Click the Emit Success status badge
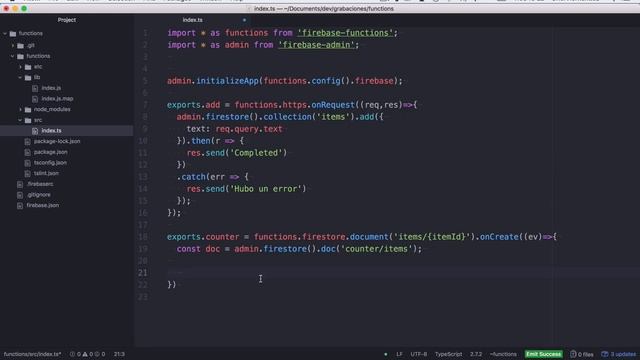The width and height of the screenshot is (640, 360). [x=543, y=354]
